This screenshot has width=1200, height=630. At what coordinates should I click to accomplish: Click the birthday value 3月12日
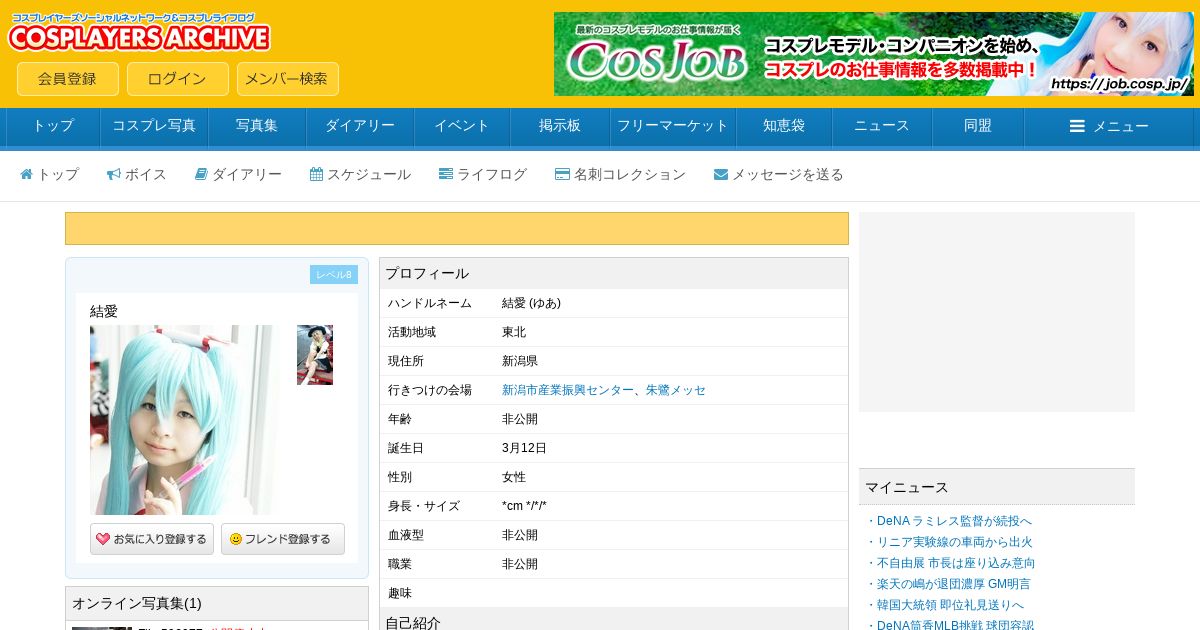[x=524, y=448]
